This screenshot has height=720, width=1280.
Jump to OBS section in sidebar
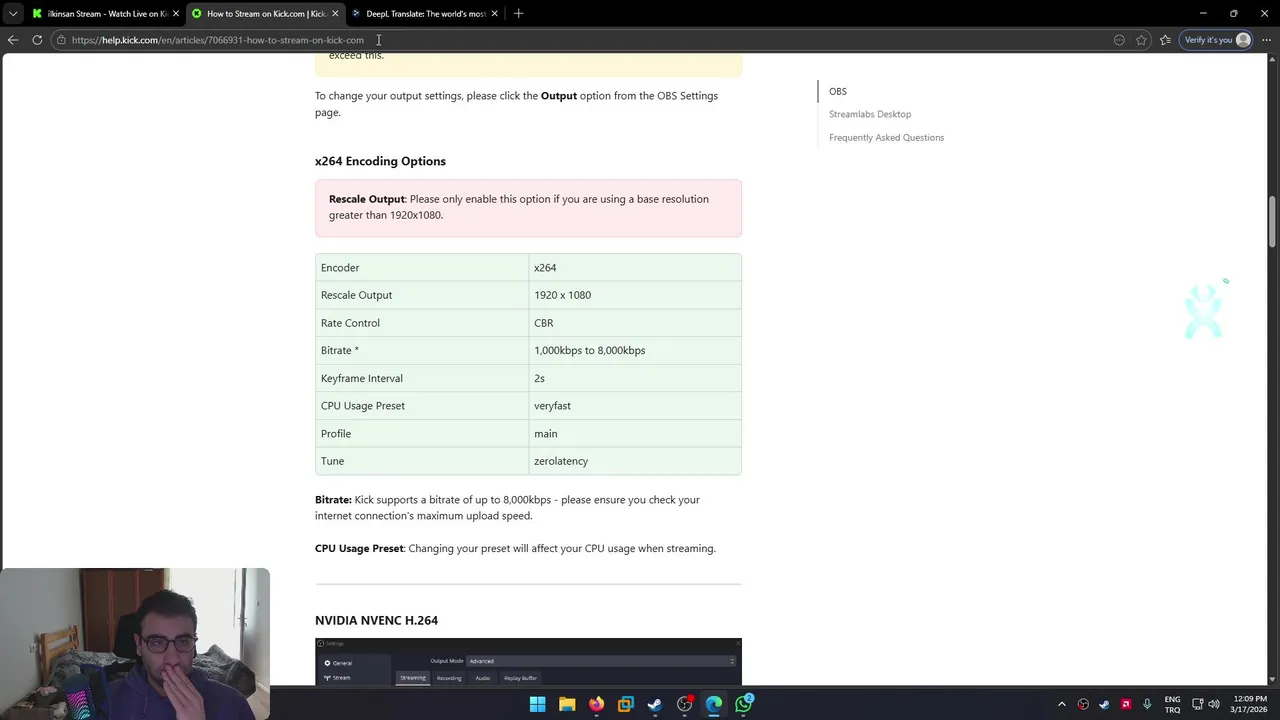838,91
